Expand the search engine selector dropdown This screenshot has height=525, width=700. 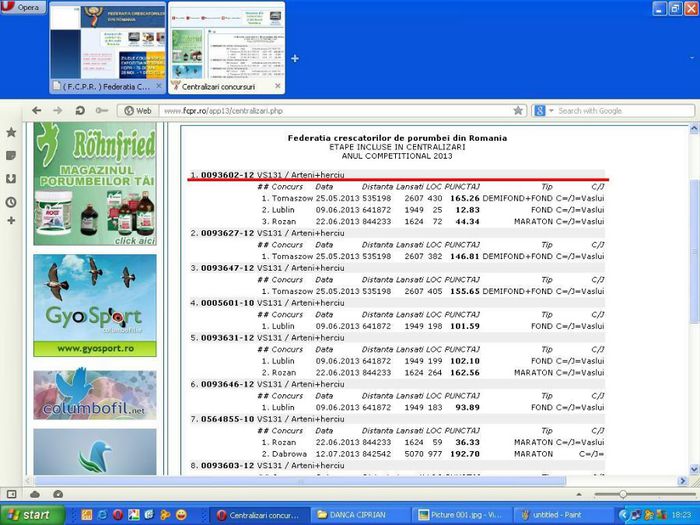542,111
